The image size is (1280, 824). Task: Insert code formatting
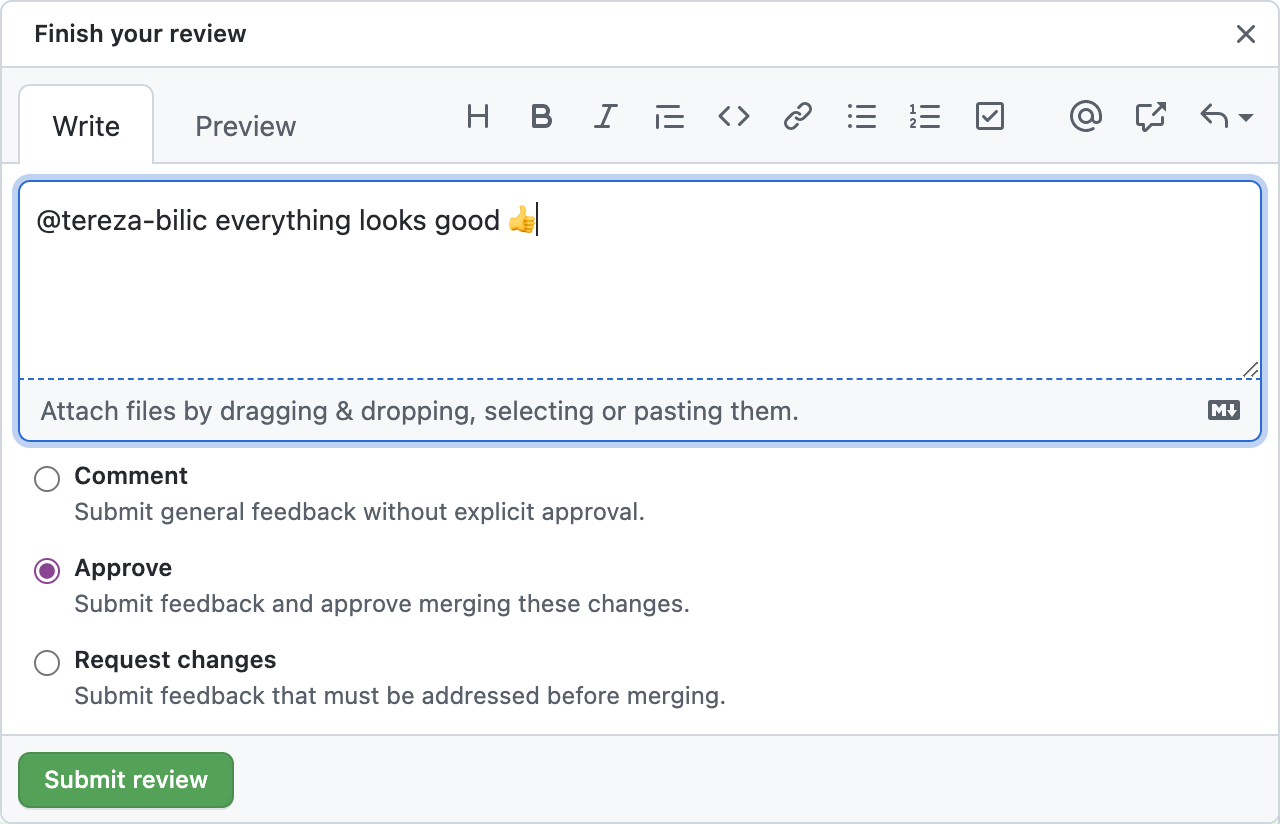point(733,117)
